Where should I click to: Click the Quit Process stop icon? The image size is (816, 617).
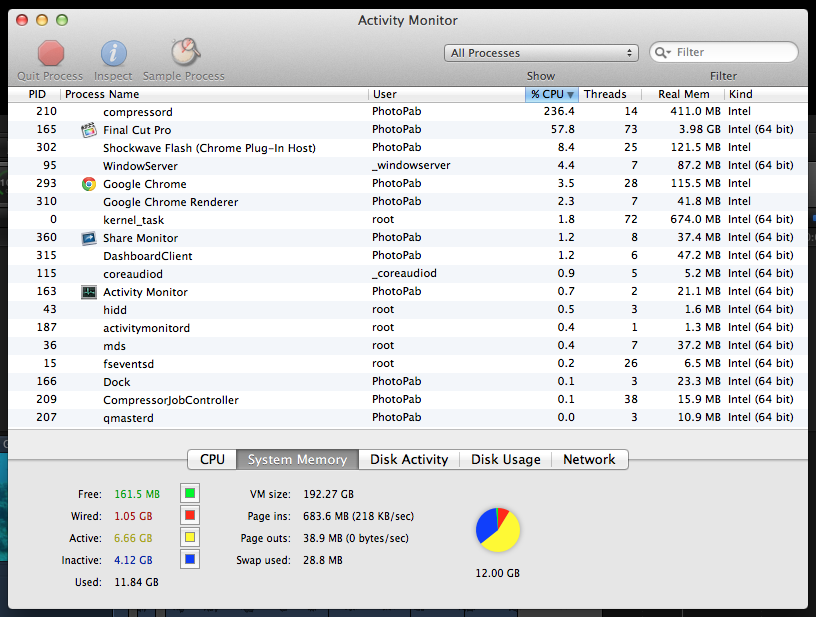(50, 53)
